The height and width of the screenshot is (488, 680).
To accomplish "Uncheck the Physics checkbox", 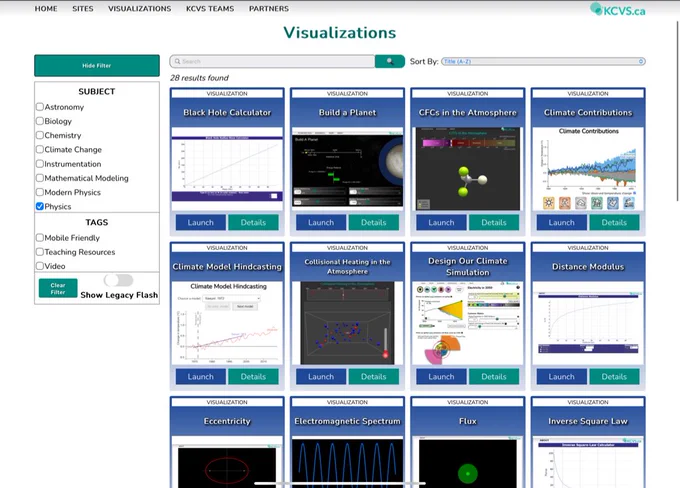I will click(40, 206).
